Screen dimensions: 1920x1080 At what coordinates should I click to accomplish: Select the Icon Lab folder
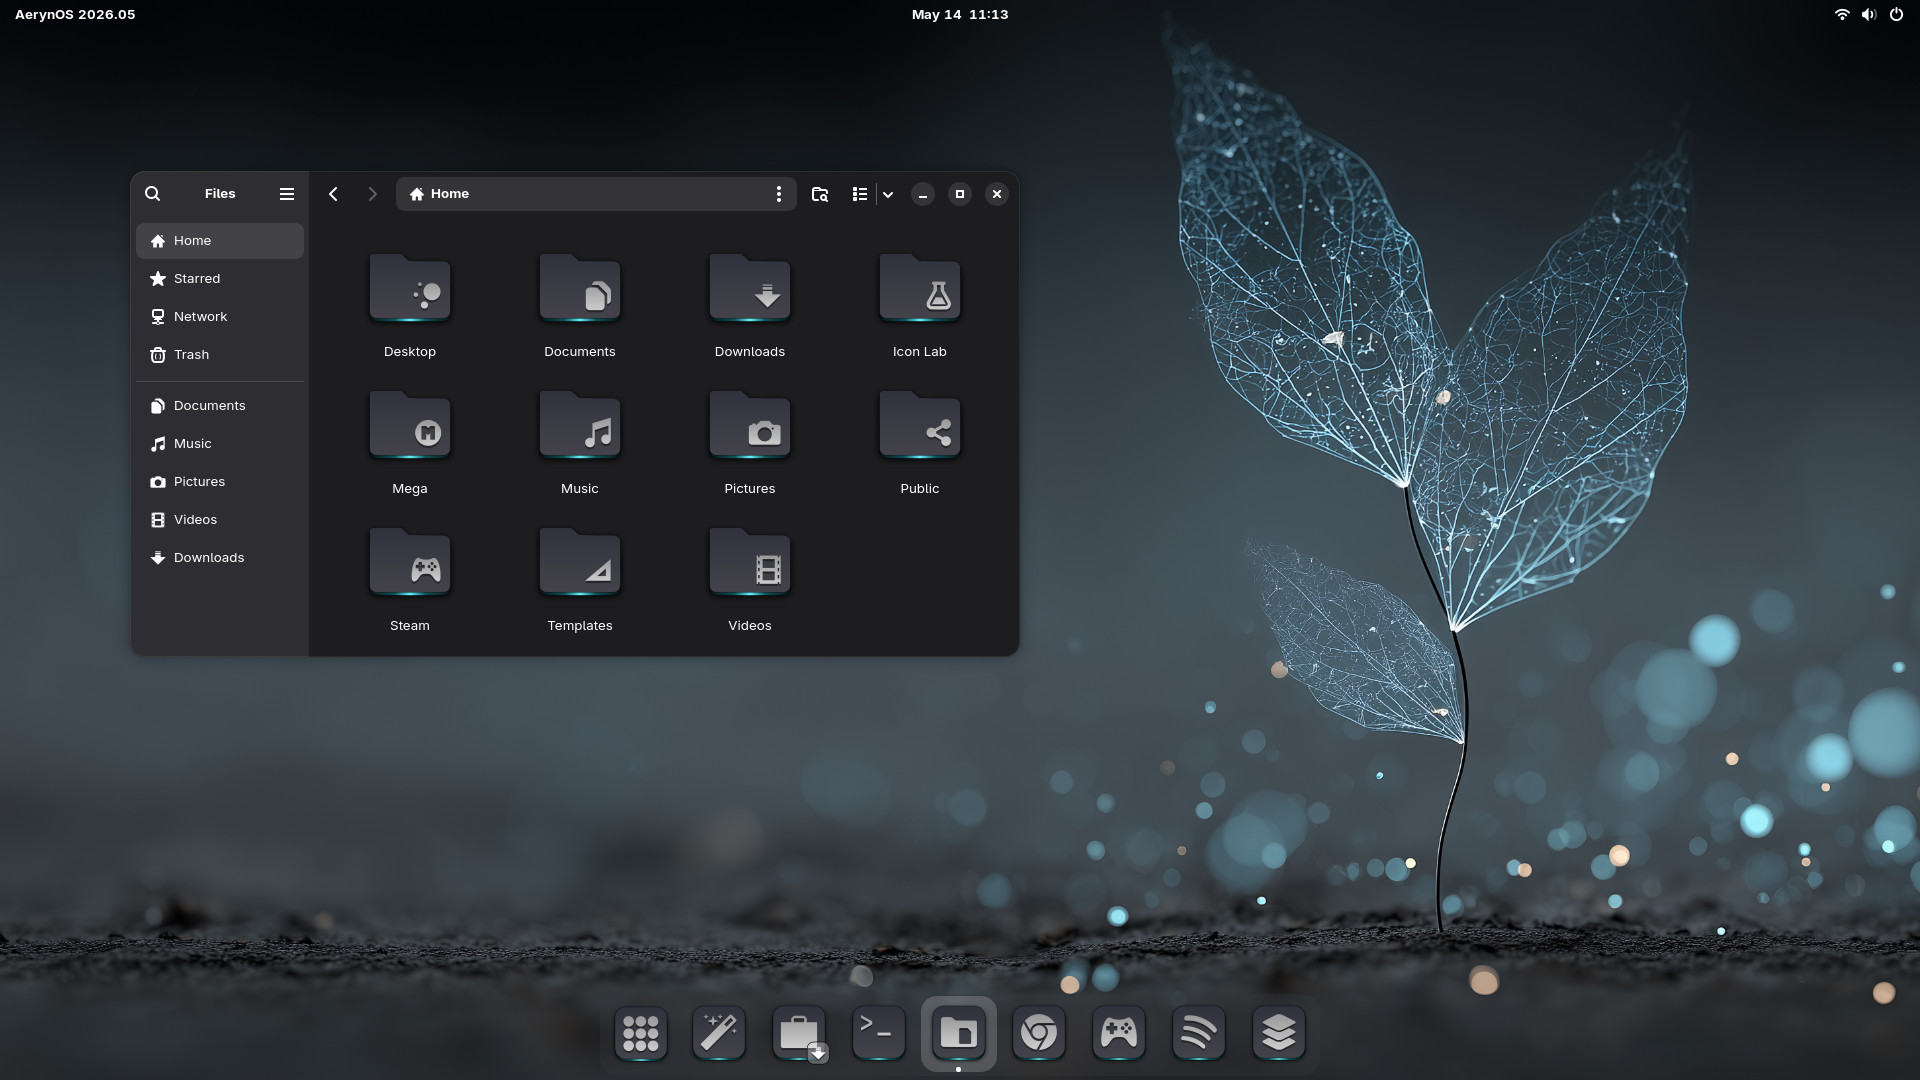[x=920, y=288]
